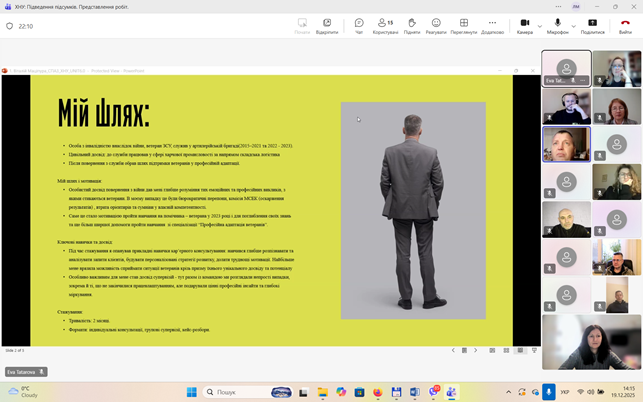Image resolution: width=644 pixels, height=403 pixels.
Task: Select the bottom participant video tile
Action: (x=591, y=342)
